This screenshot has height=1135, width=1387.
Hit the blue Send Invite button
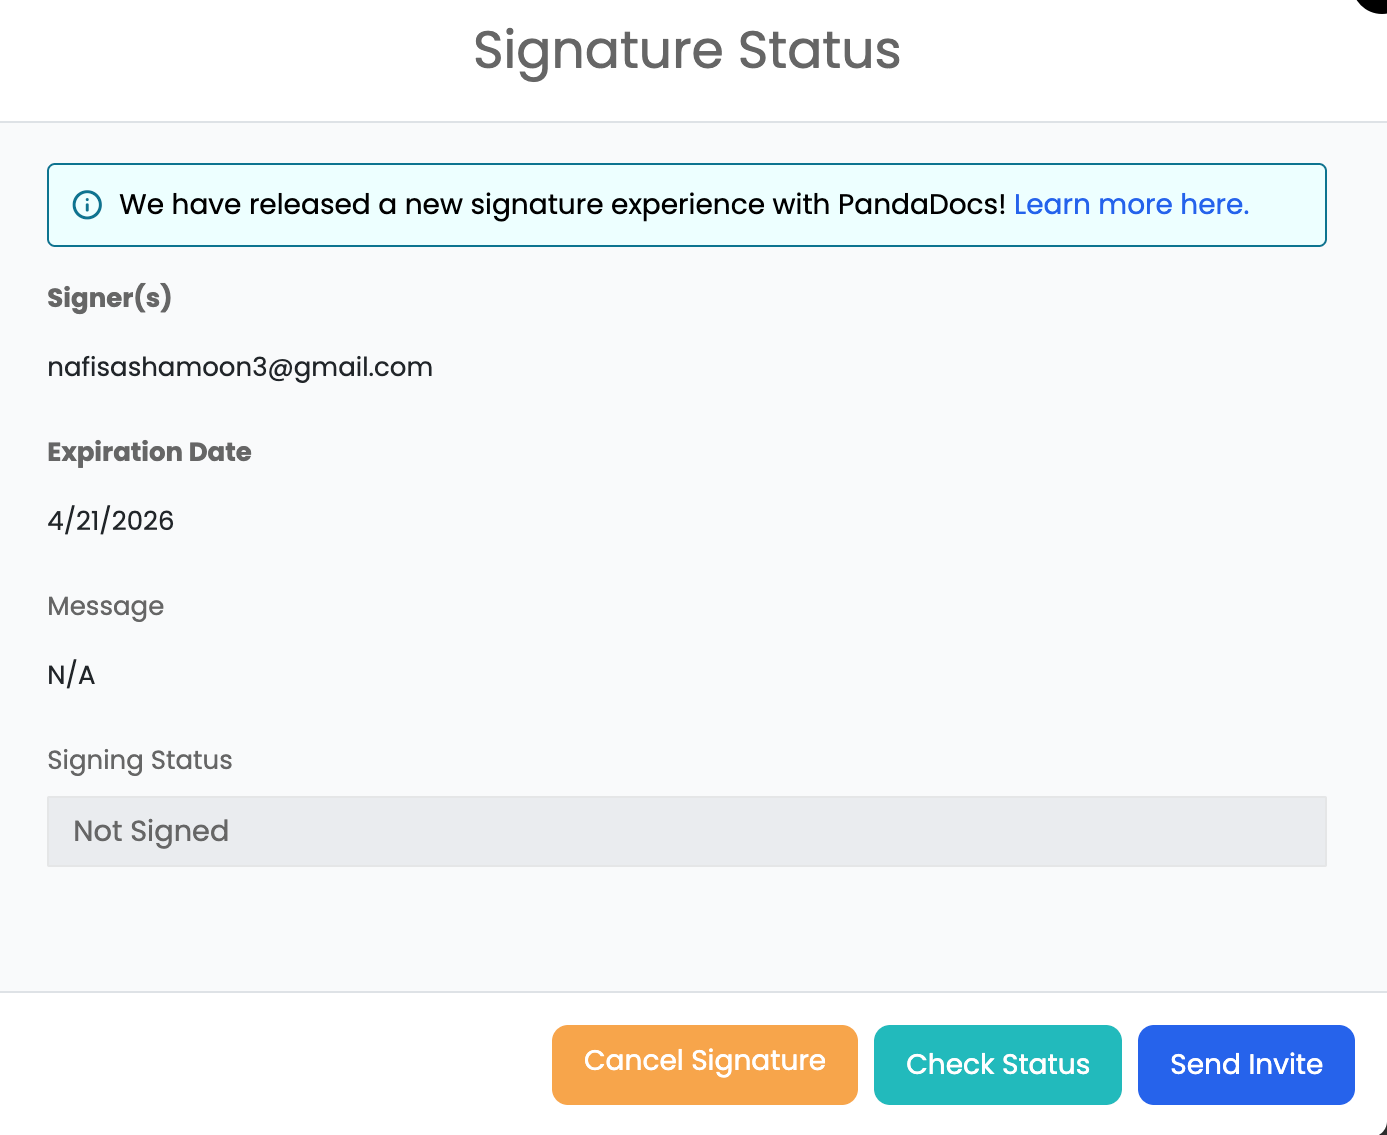point(1245,1064)
